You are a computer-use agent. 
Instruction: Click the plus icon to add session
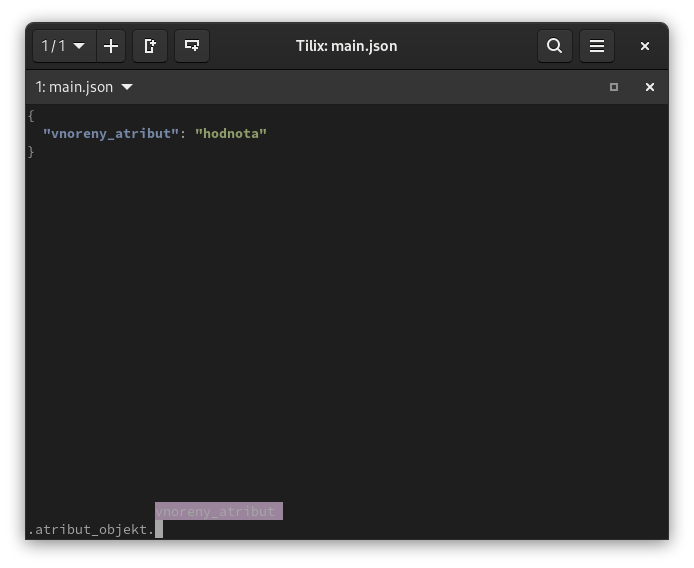[111, 46]
